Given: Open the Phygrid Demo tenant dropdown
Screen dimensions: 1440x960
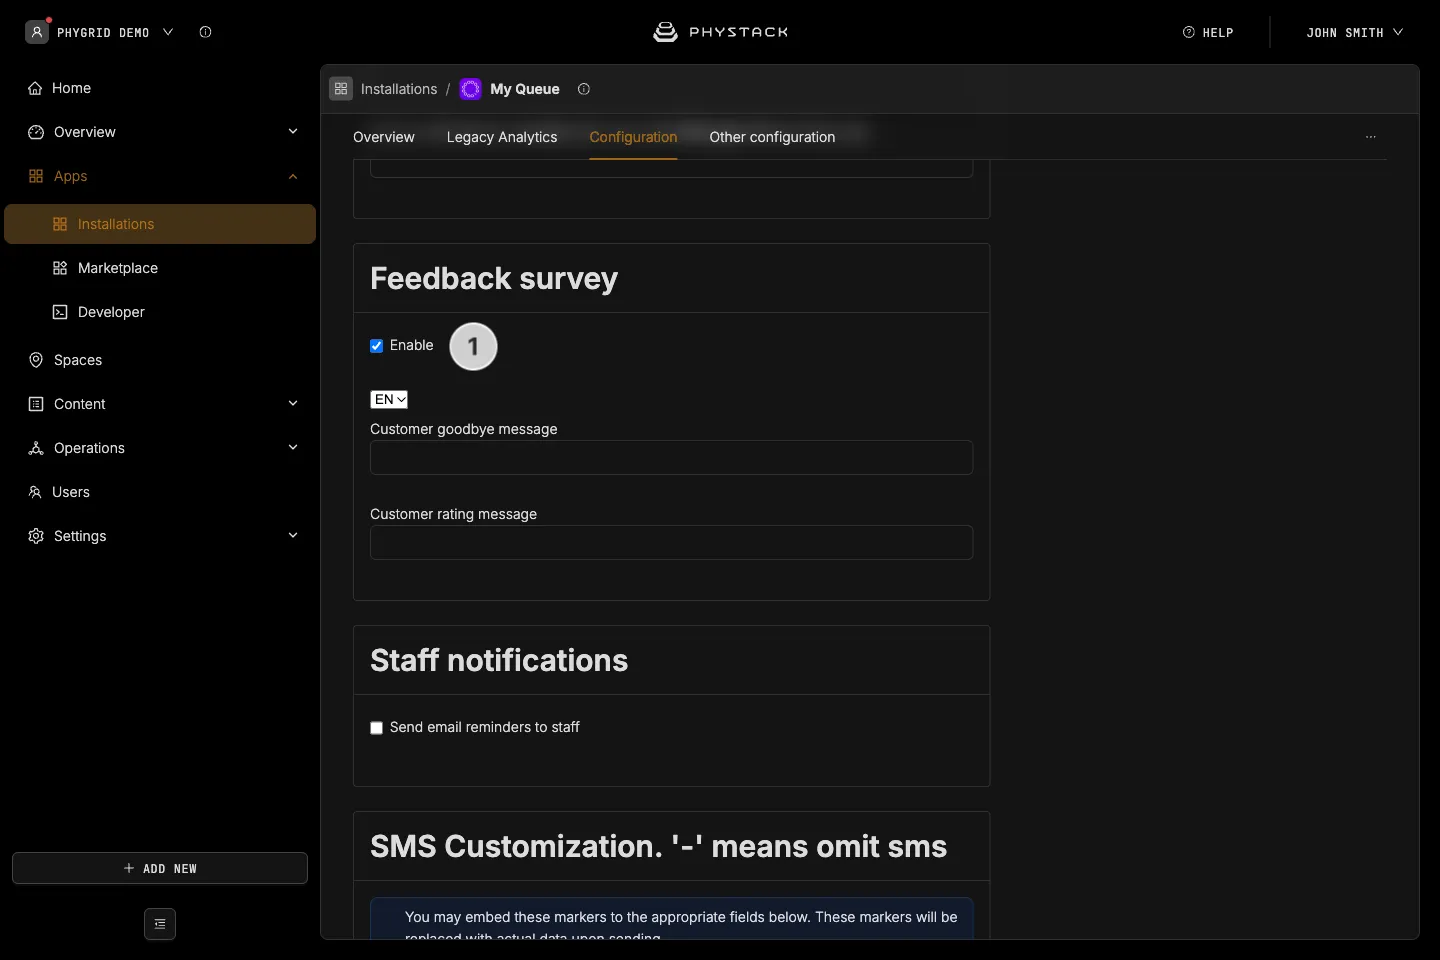Looking at the screenshot, I should [x=100, y=32].
